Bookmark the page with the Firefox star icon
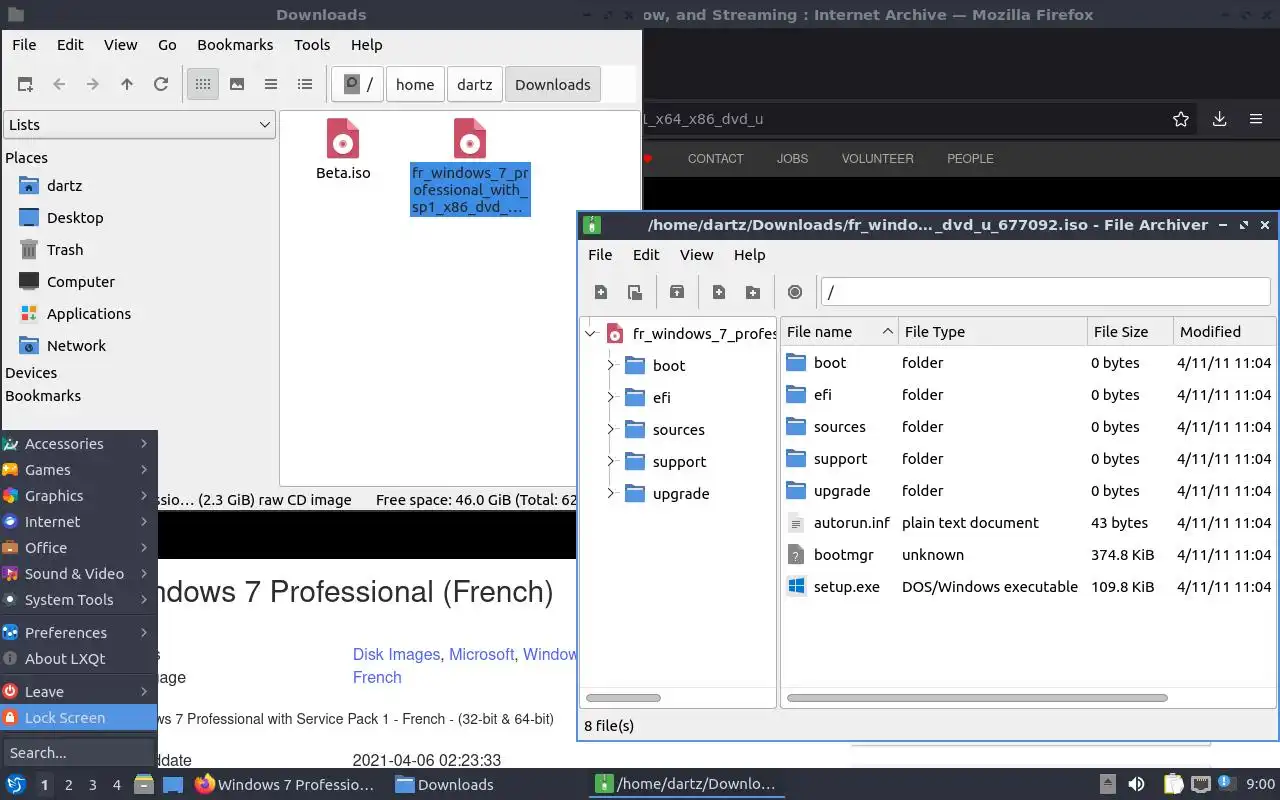 coord(1181,119)
